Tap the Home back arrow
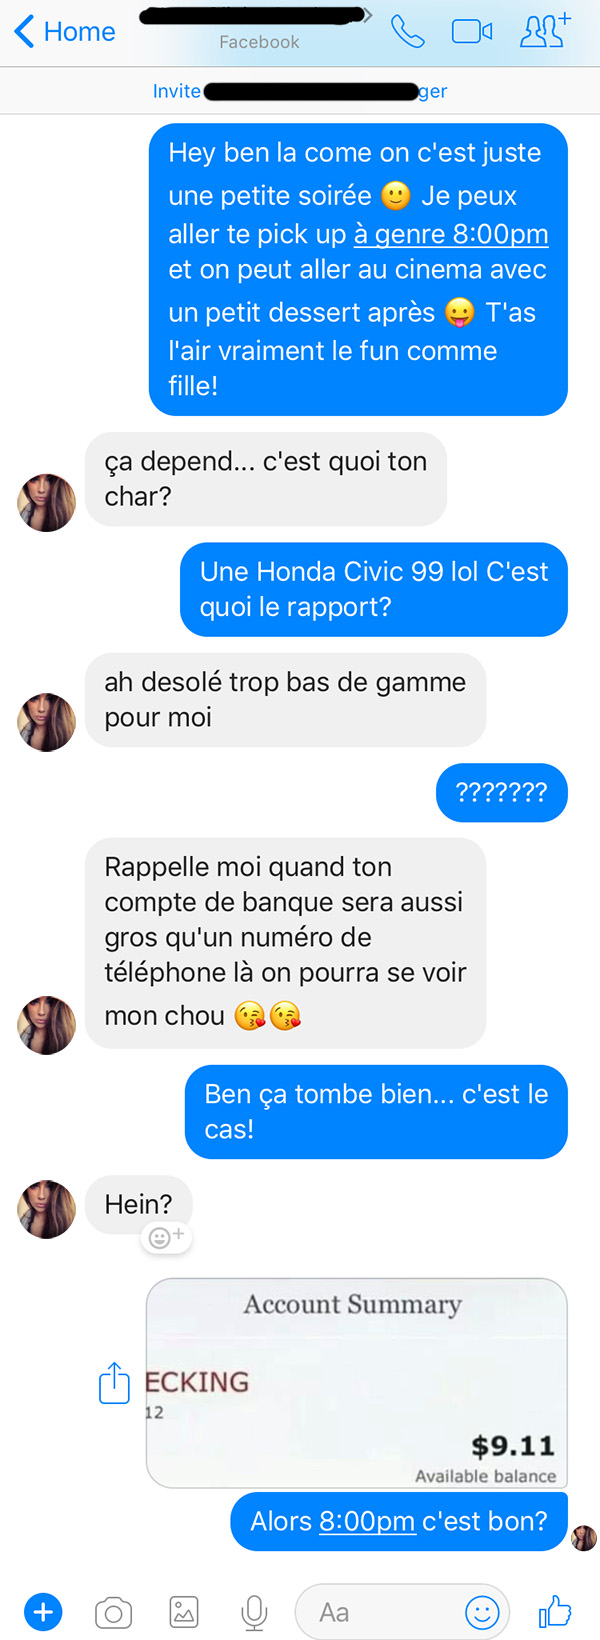The image size is (600, 1640). point(64,32)
